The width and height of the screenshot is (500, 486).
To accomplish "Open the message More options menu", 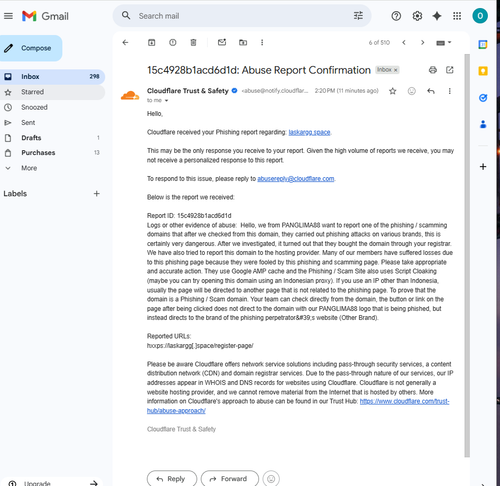I will click(x=450, y=91).
